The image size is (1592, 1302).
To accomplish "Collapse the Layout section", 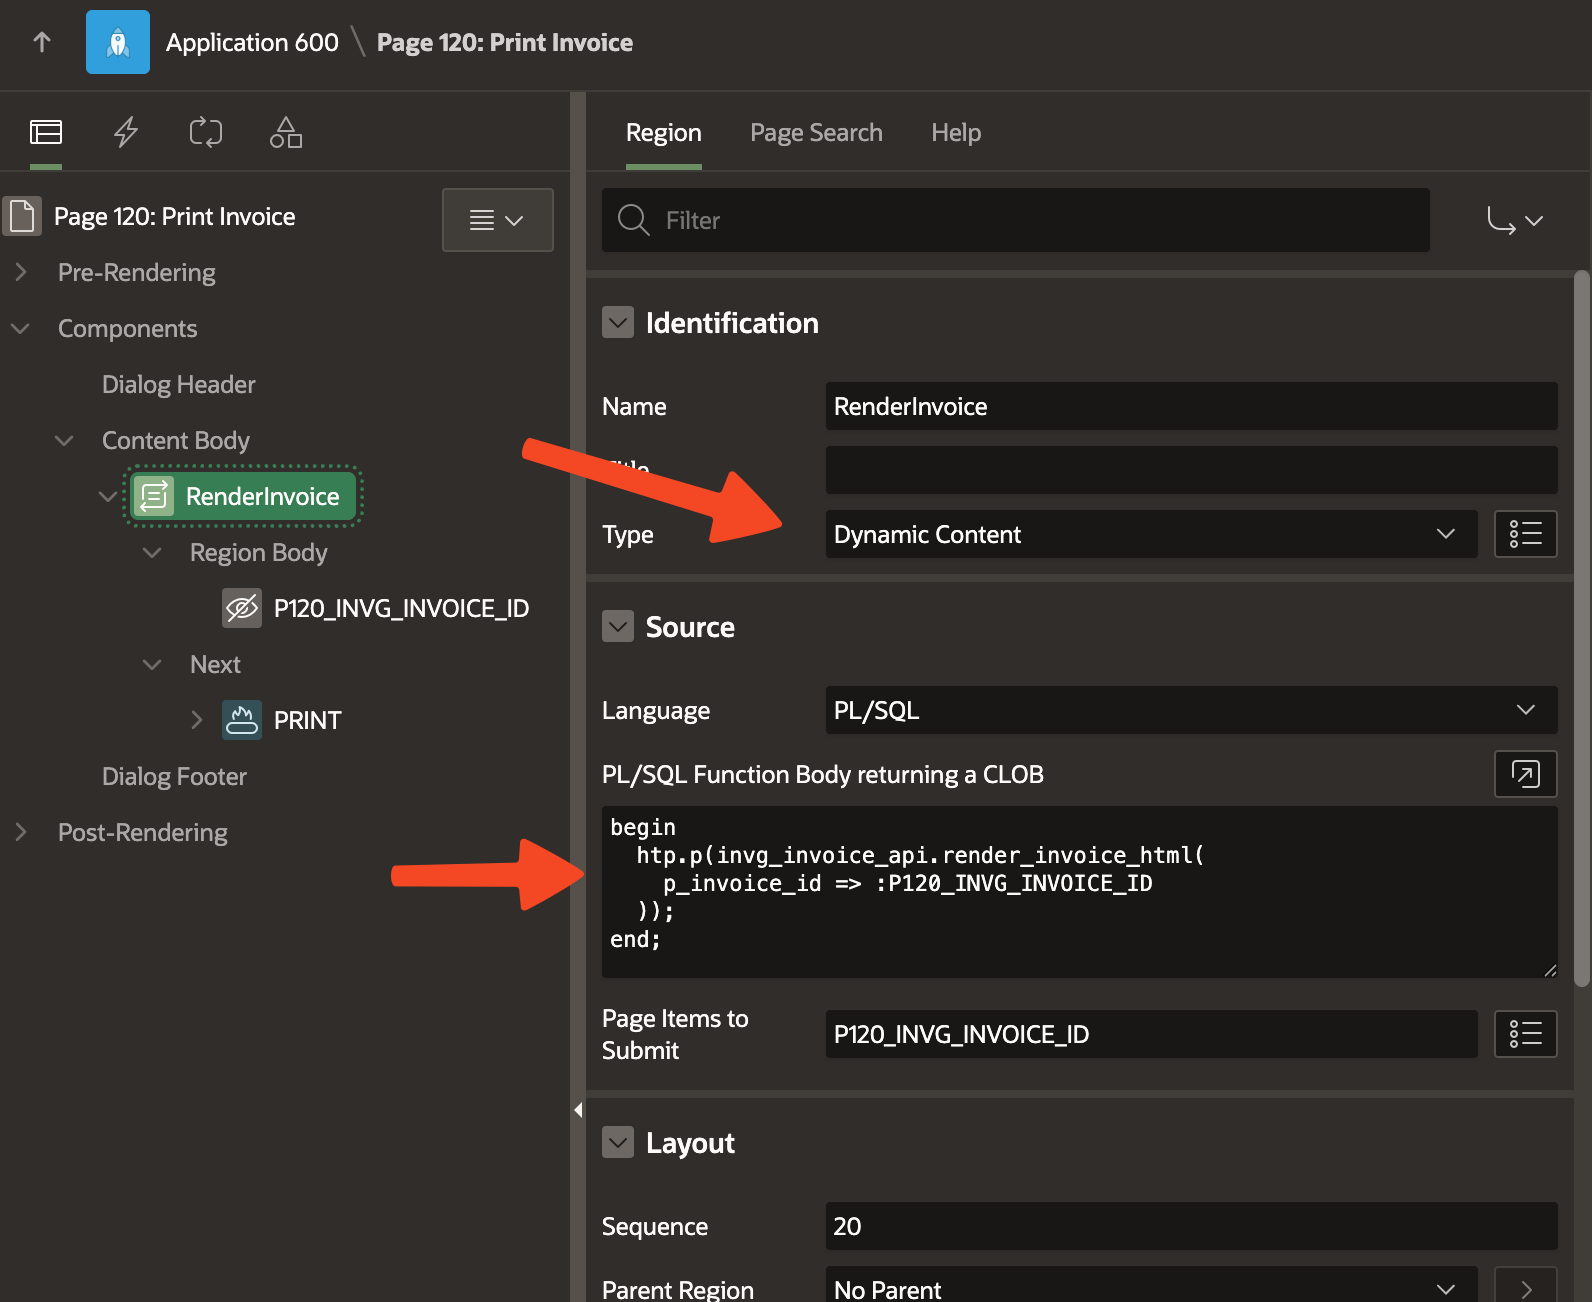I will pyautogui.click(x=618, y=1142).
